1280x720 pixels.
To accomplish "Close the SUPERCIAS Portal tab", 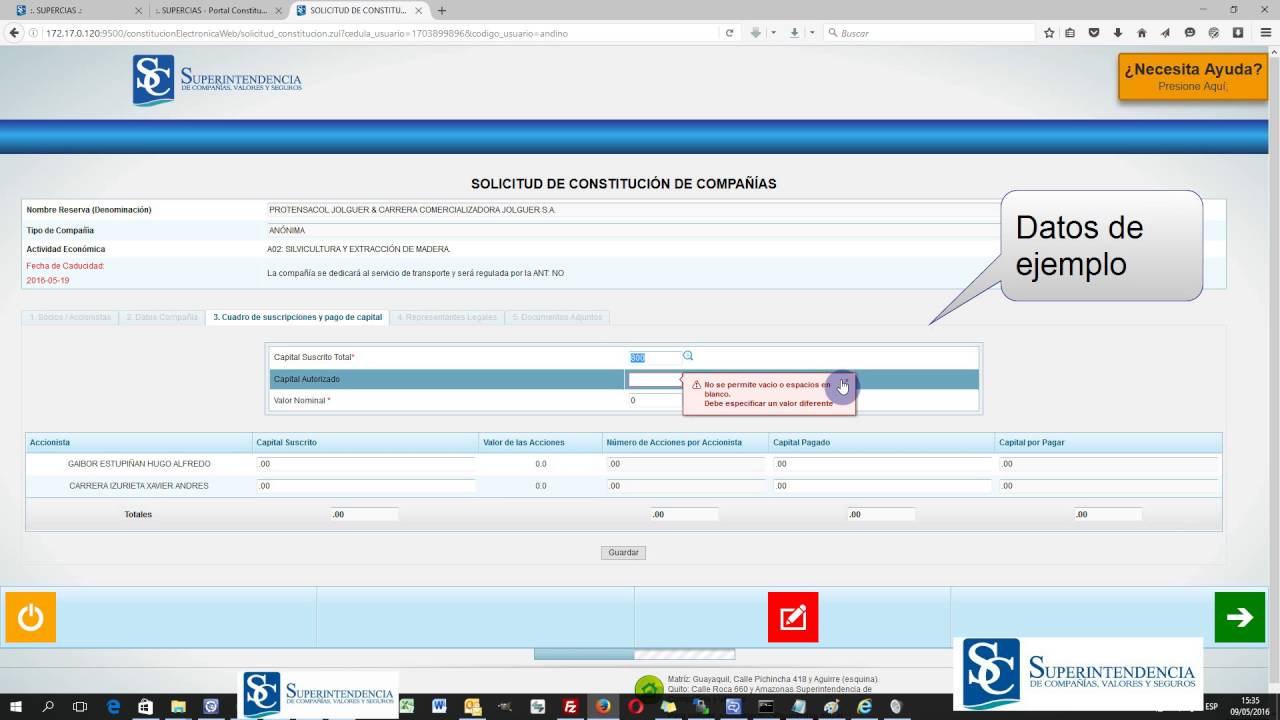I will coord(278,10).
